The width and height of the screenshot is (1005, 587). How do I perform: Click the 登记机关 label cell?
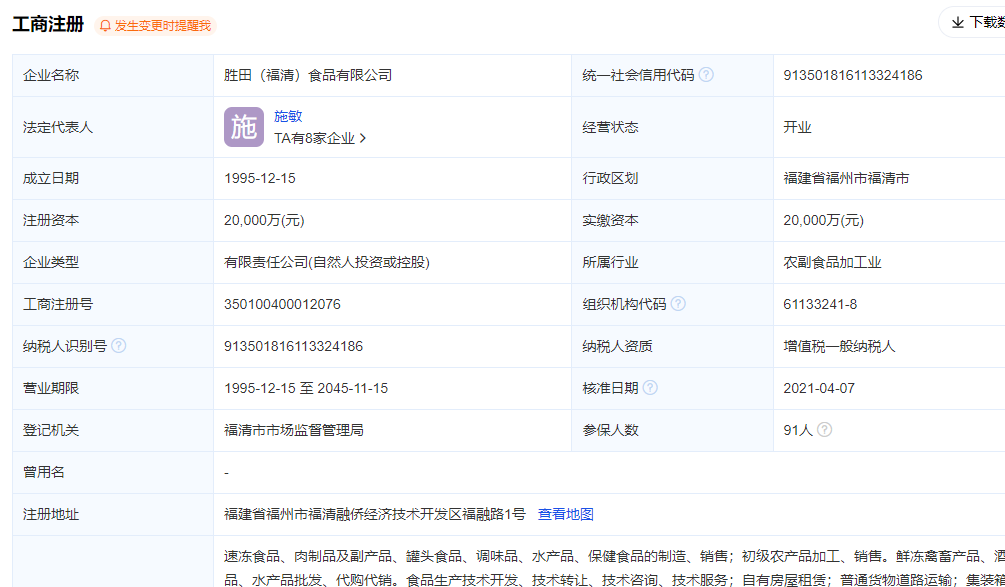[113, 430]
